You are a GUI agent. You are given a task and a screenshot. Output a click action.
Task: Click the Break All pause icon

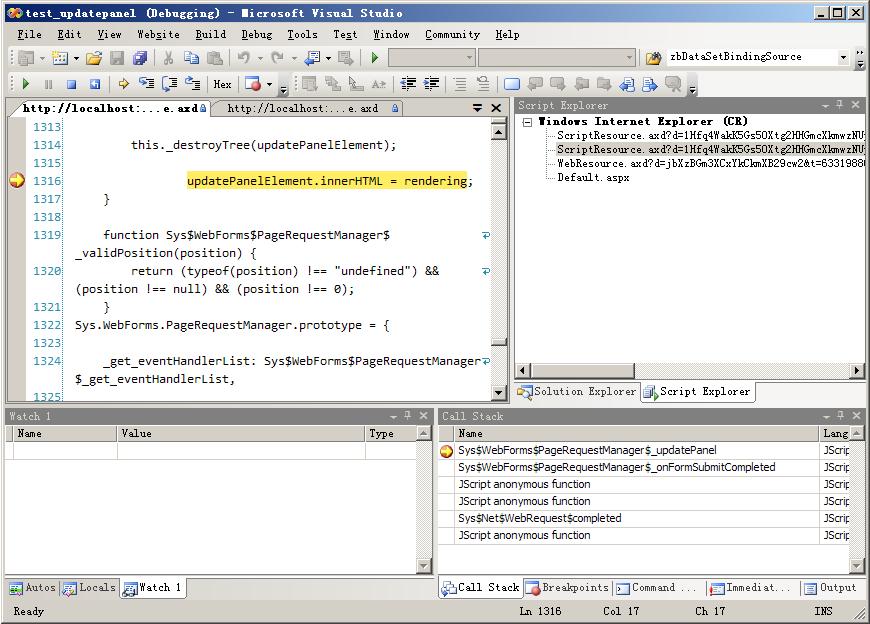coord(48,85)
